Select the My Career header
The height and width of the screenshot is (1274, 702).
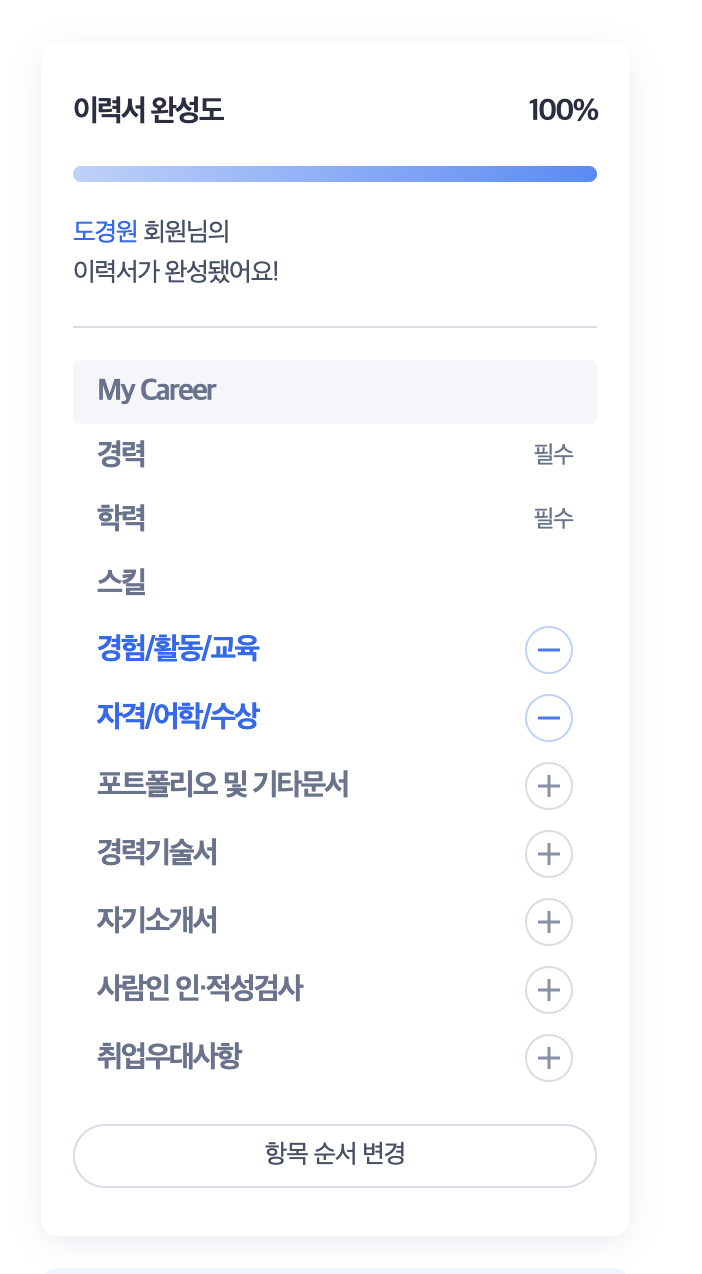point(335,391)
